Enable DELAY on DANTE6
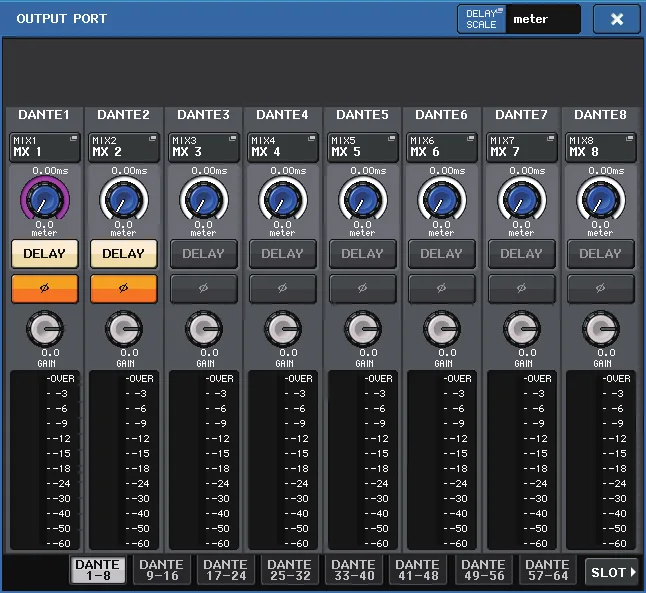Viewport: 646px width, 593px height. click(442, 254)
